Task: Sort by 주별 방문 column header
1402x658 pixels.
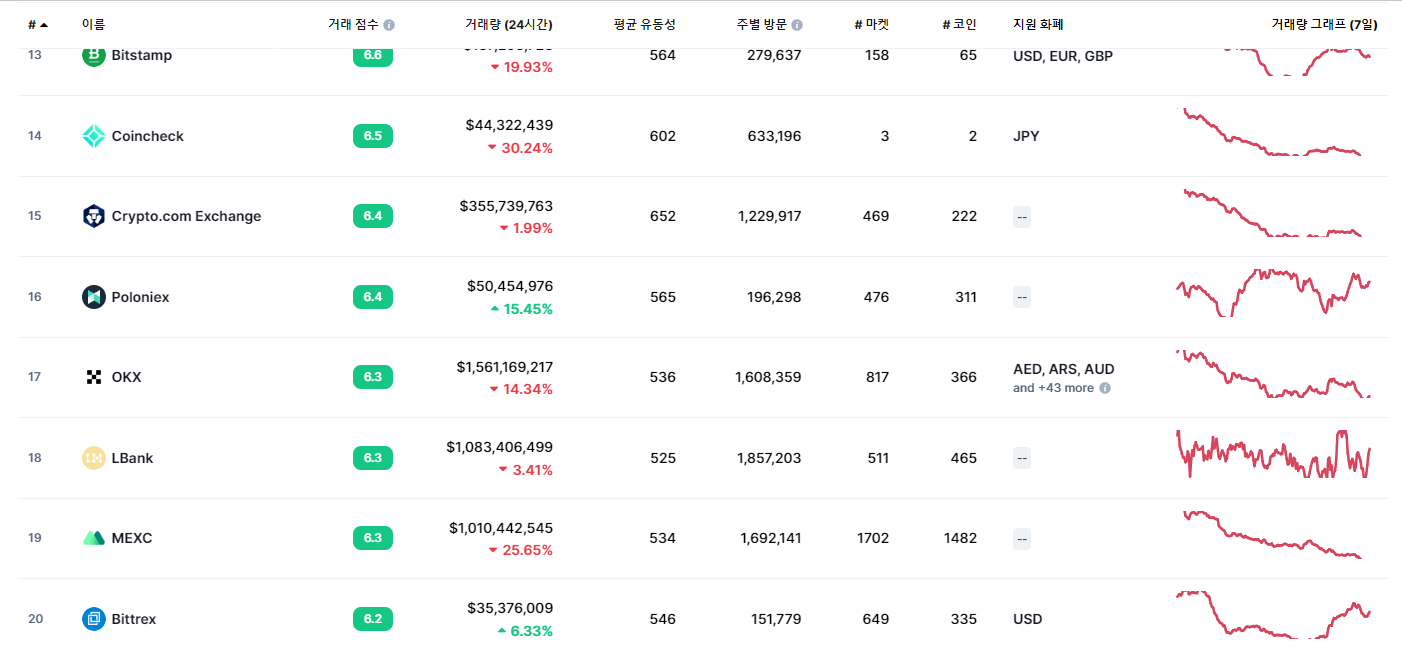Action: [x=762, y=24]
